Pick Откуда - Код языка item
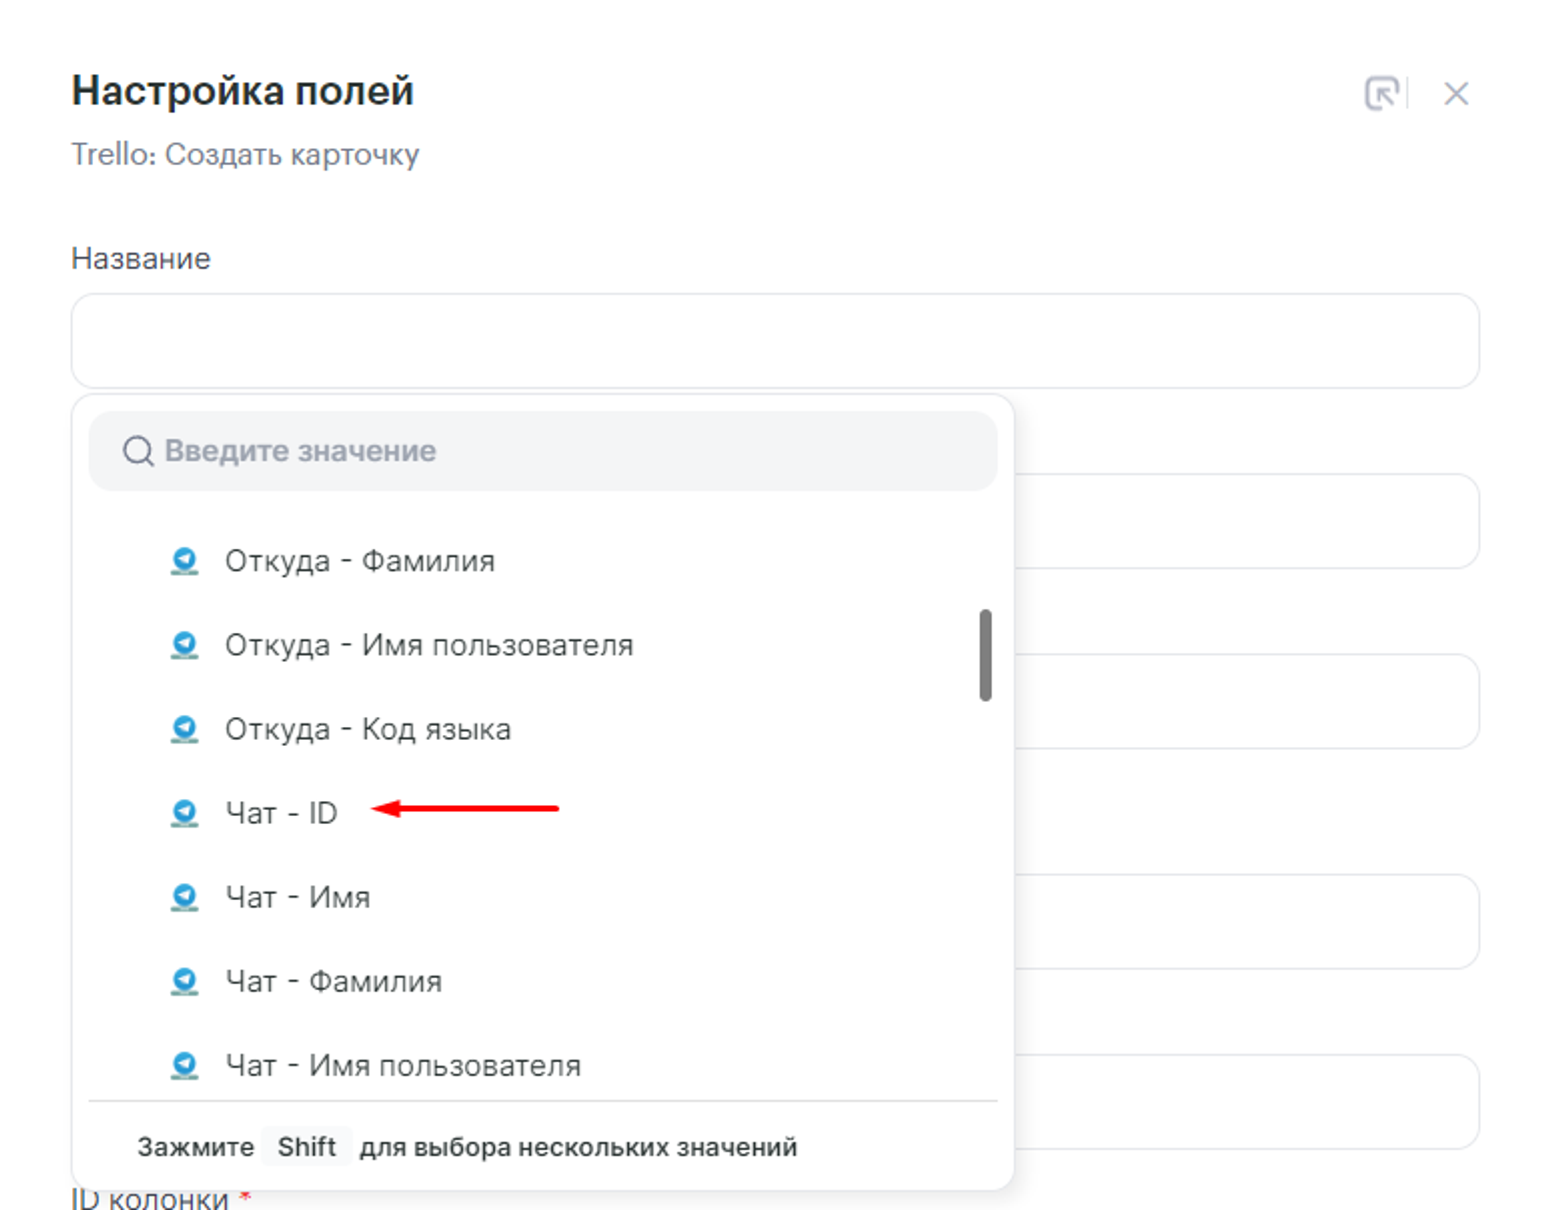Image resolution: width=1550 pixels, height=1210 pixels. coord(367,729)
